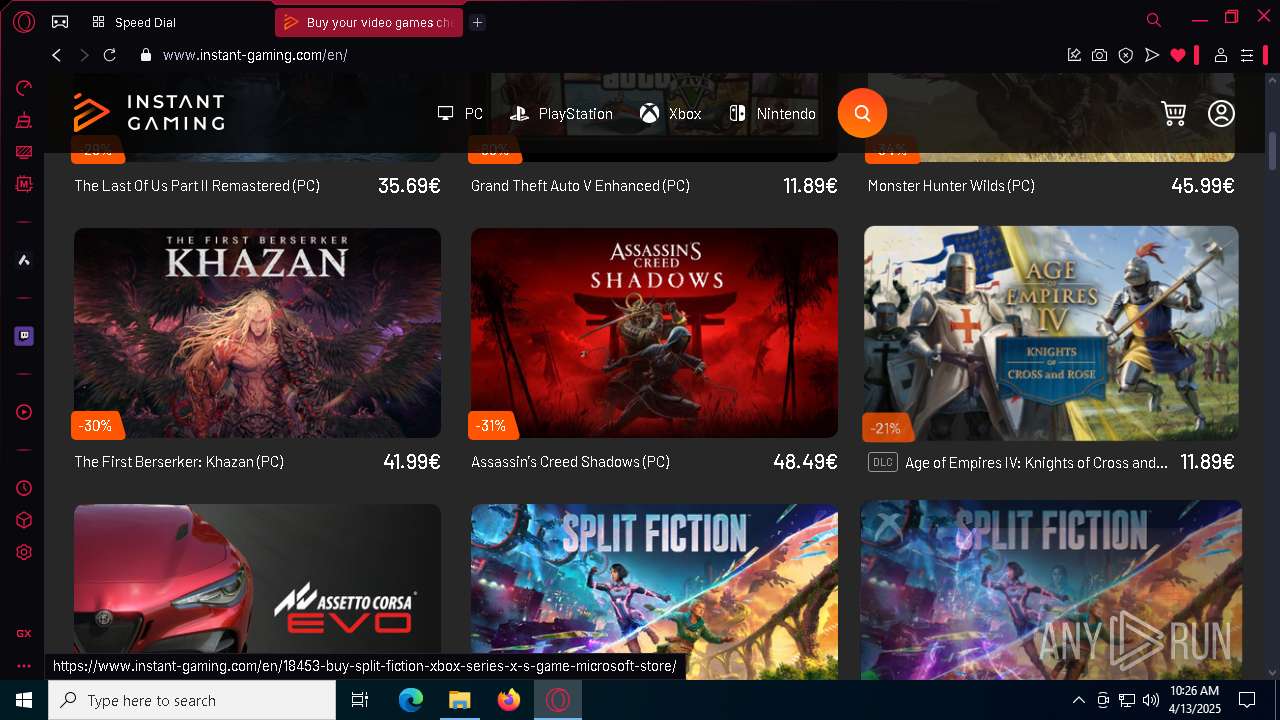Click the address bar URL
Viewport: 1280px width, 720px height.
[255, 55]
